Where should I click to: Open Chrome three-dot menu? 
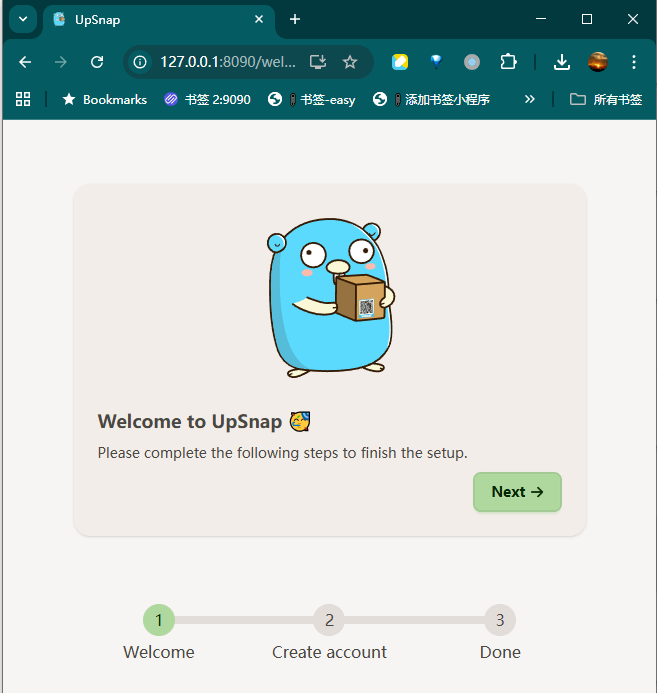[x=633, y=62]
